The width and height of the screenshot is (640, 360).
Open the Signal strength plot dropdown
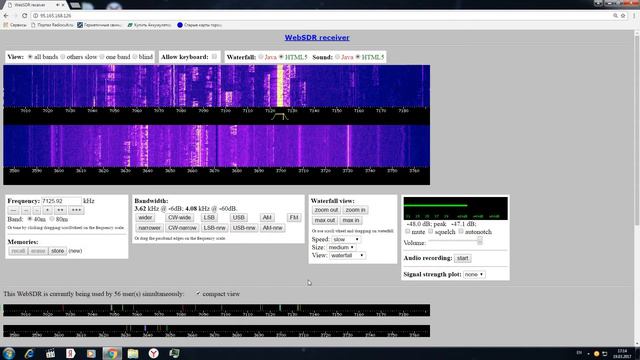(x=474, y=275)
